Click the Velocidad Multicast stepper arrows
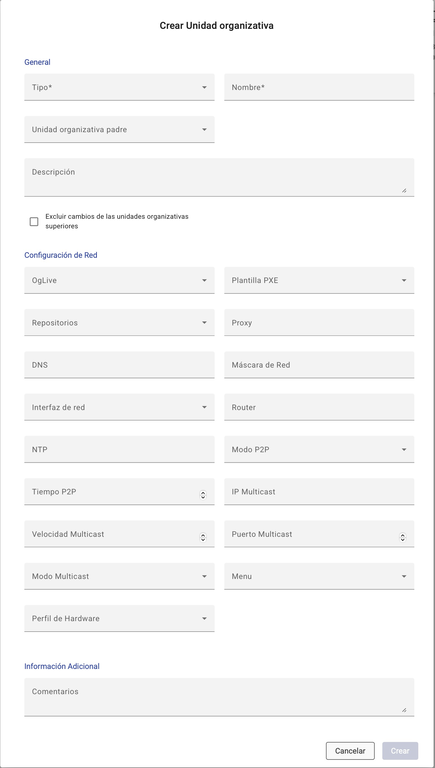The height and width of the screenshot is (768, 435). point(203,537)
